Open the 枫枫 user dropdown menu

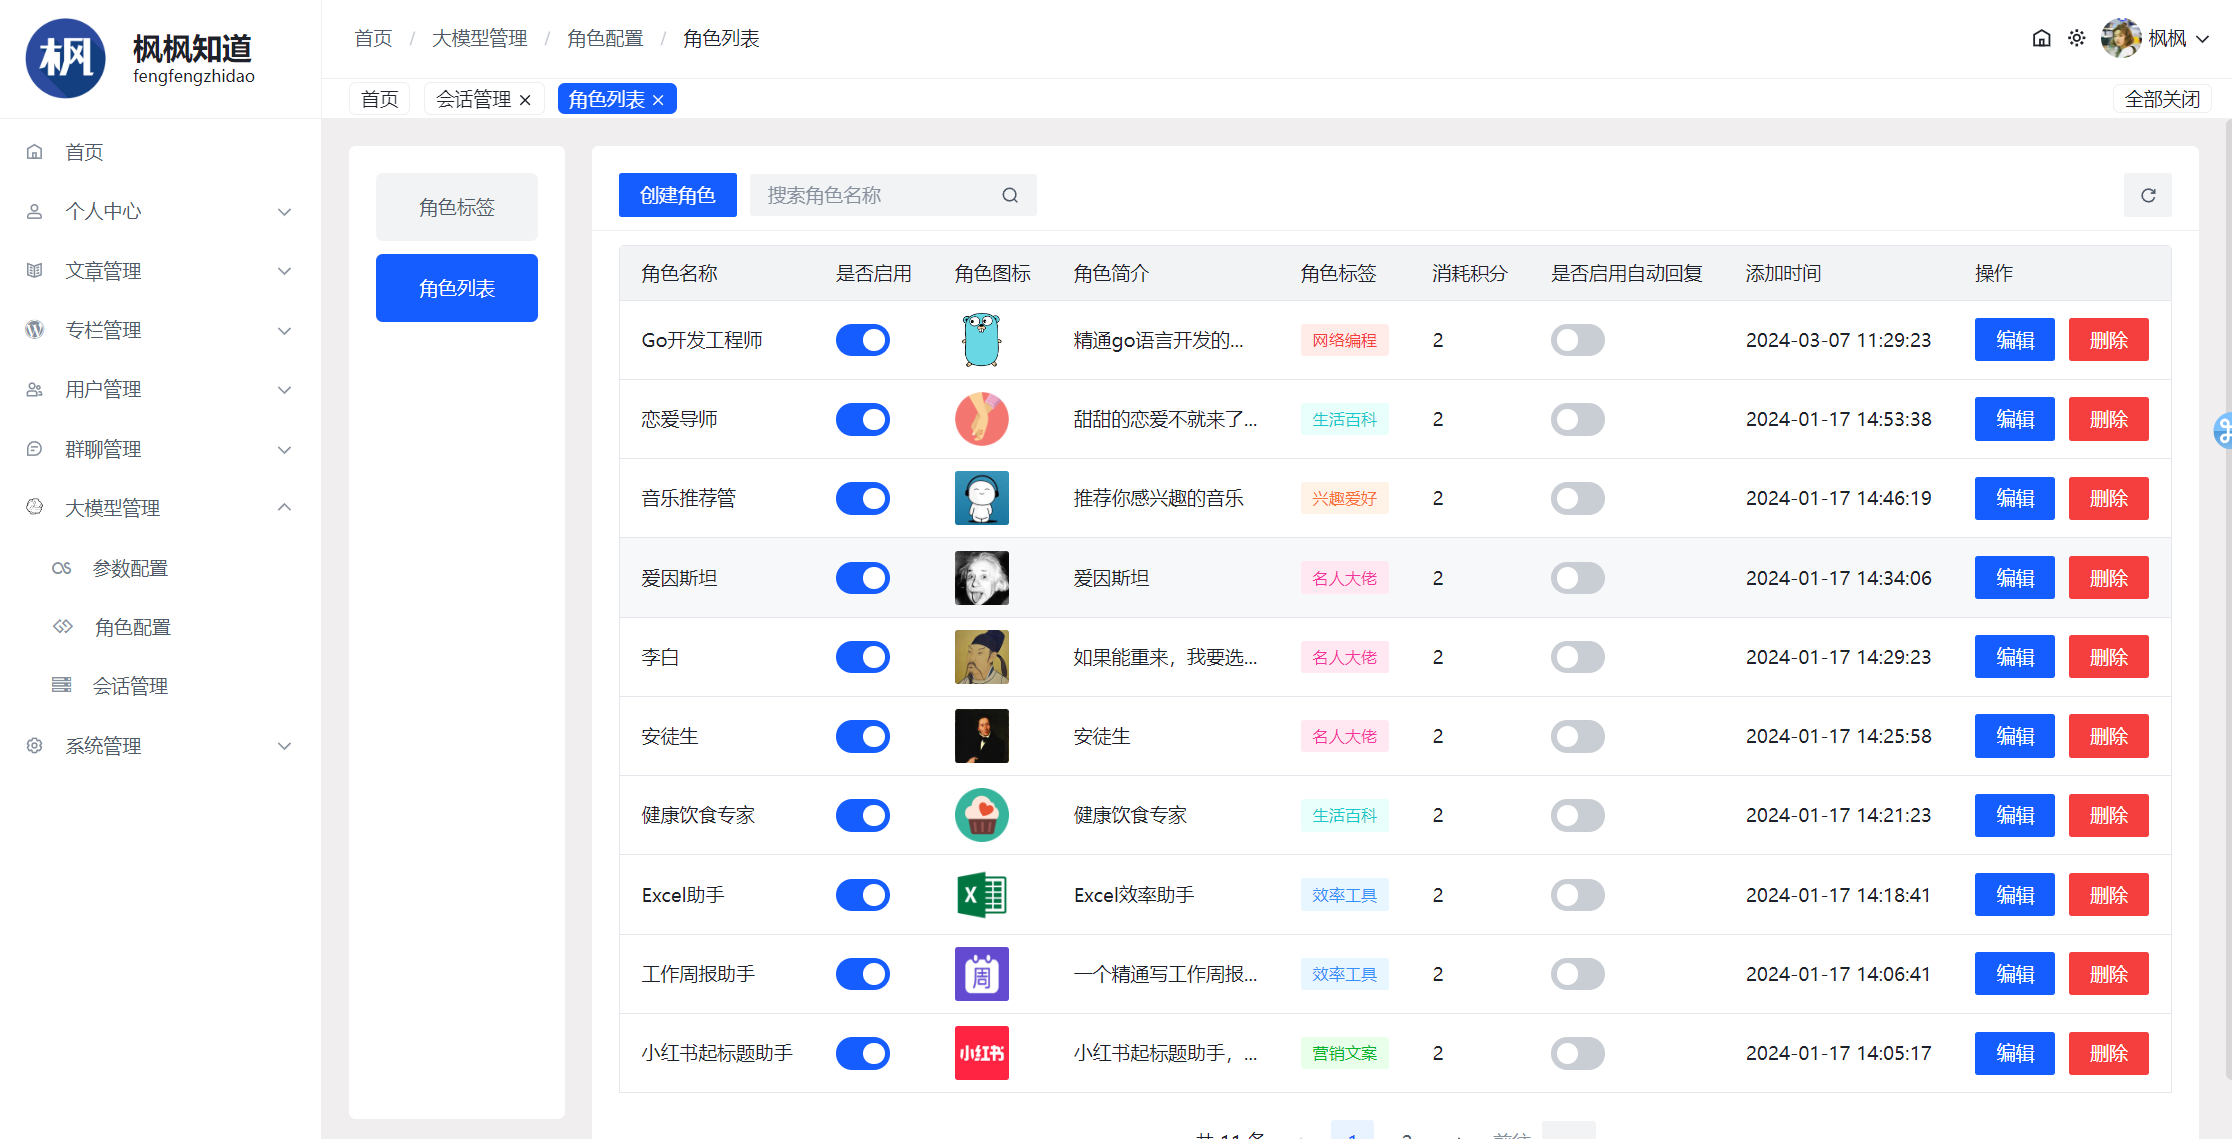[2165, 38]
